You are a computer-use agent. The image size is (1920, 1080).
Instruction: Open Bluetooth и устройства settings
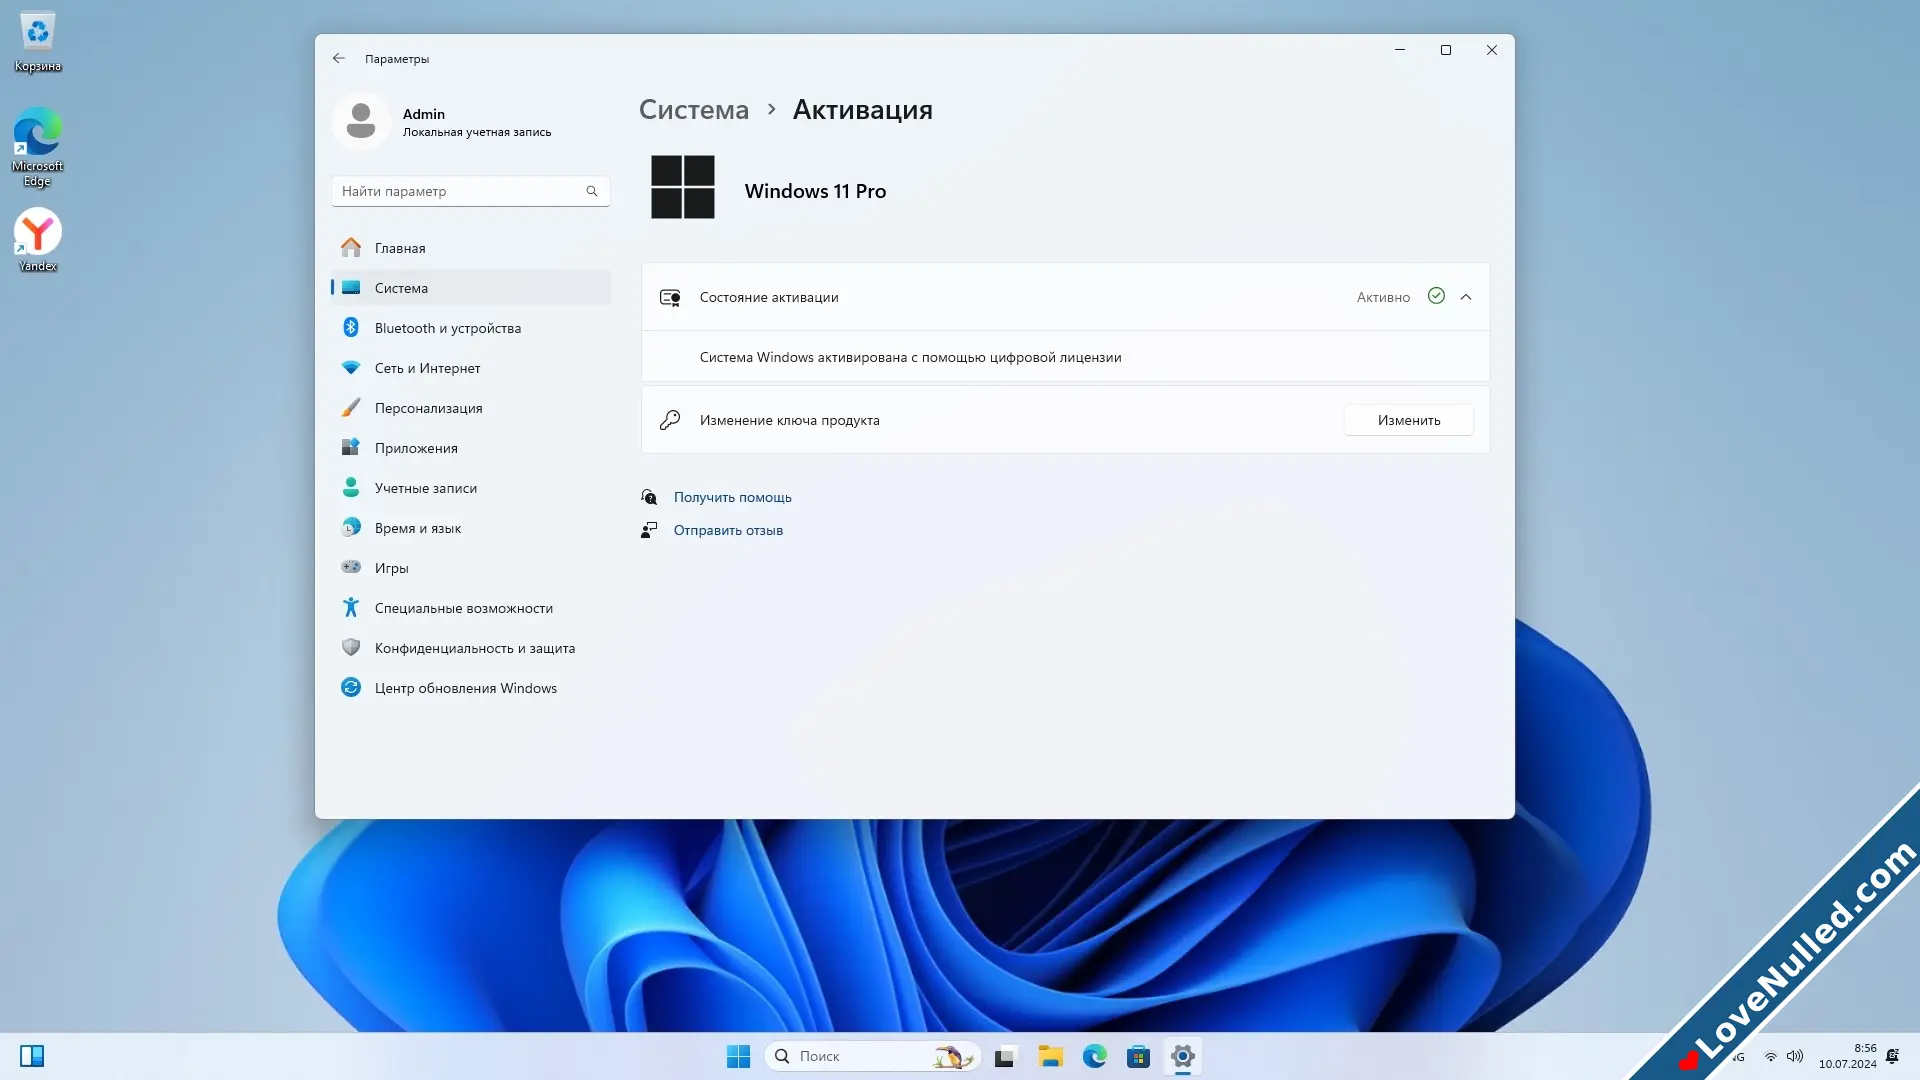(x=471, y=328)
